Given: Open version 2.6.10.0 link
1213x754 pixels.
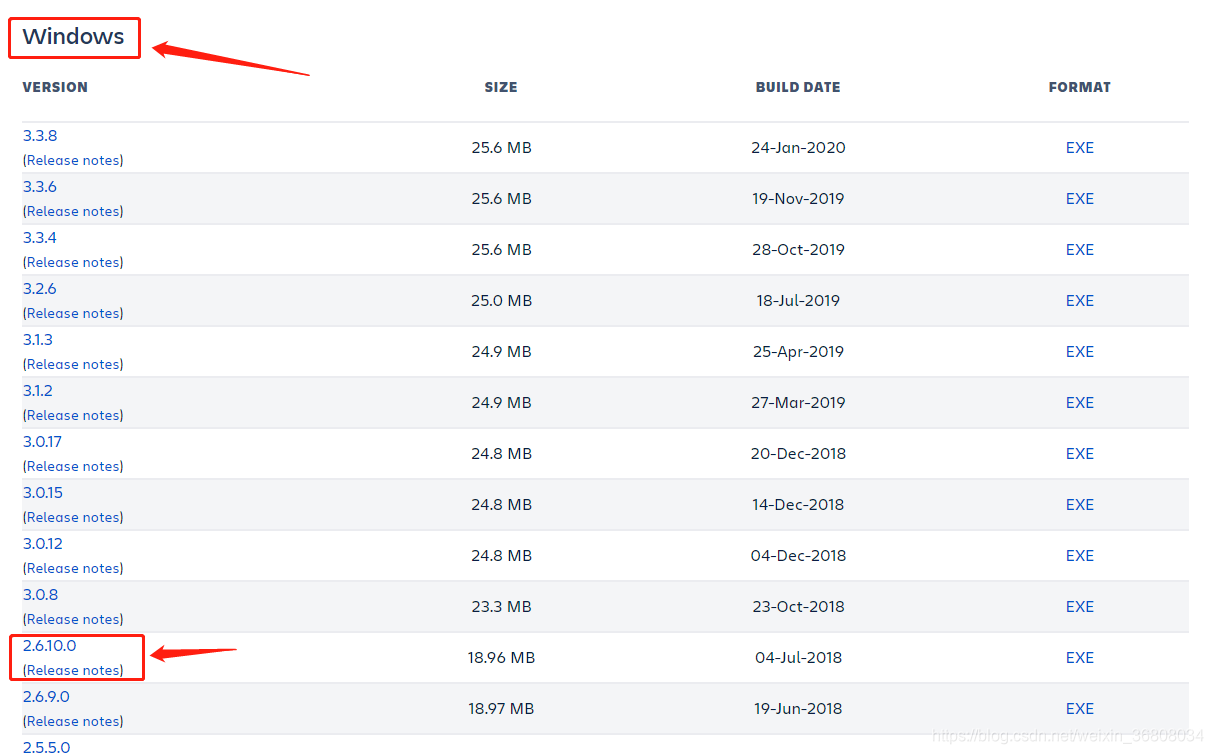Looking at the screenshot, I should tap(49, 645).
